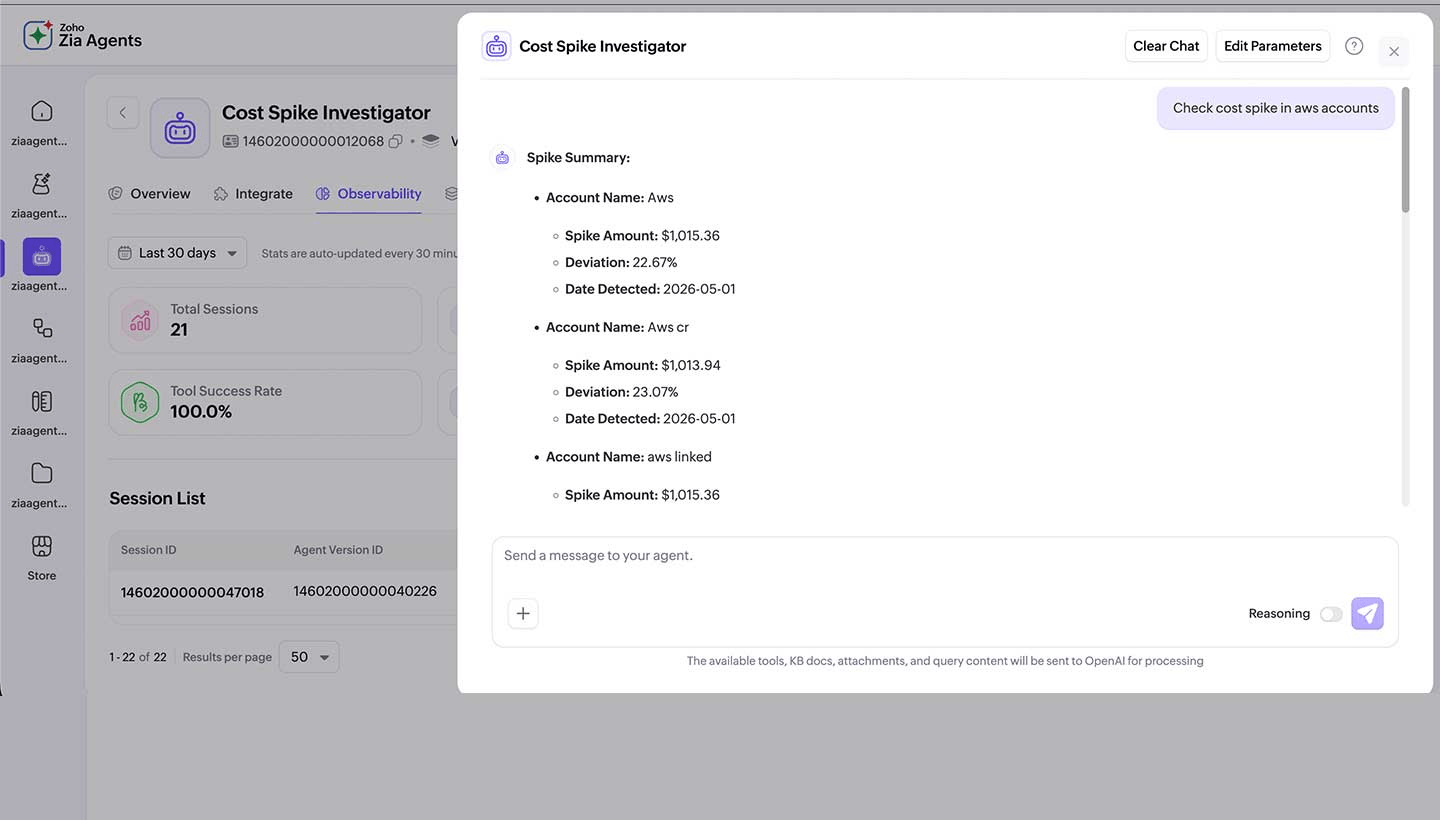
Task: Select the flask-with-sparkle icon in the sidebar
Action: [x=42, y=184]
